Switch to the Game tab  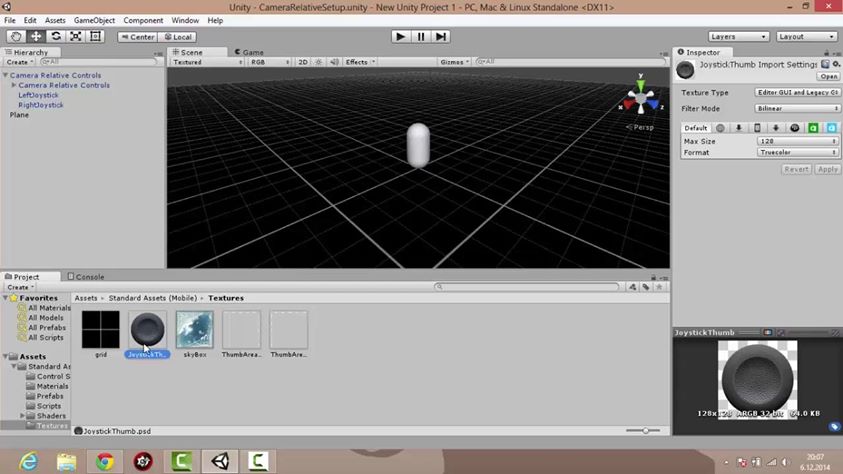249,52
